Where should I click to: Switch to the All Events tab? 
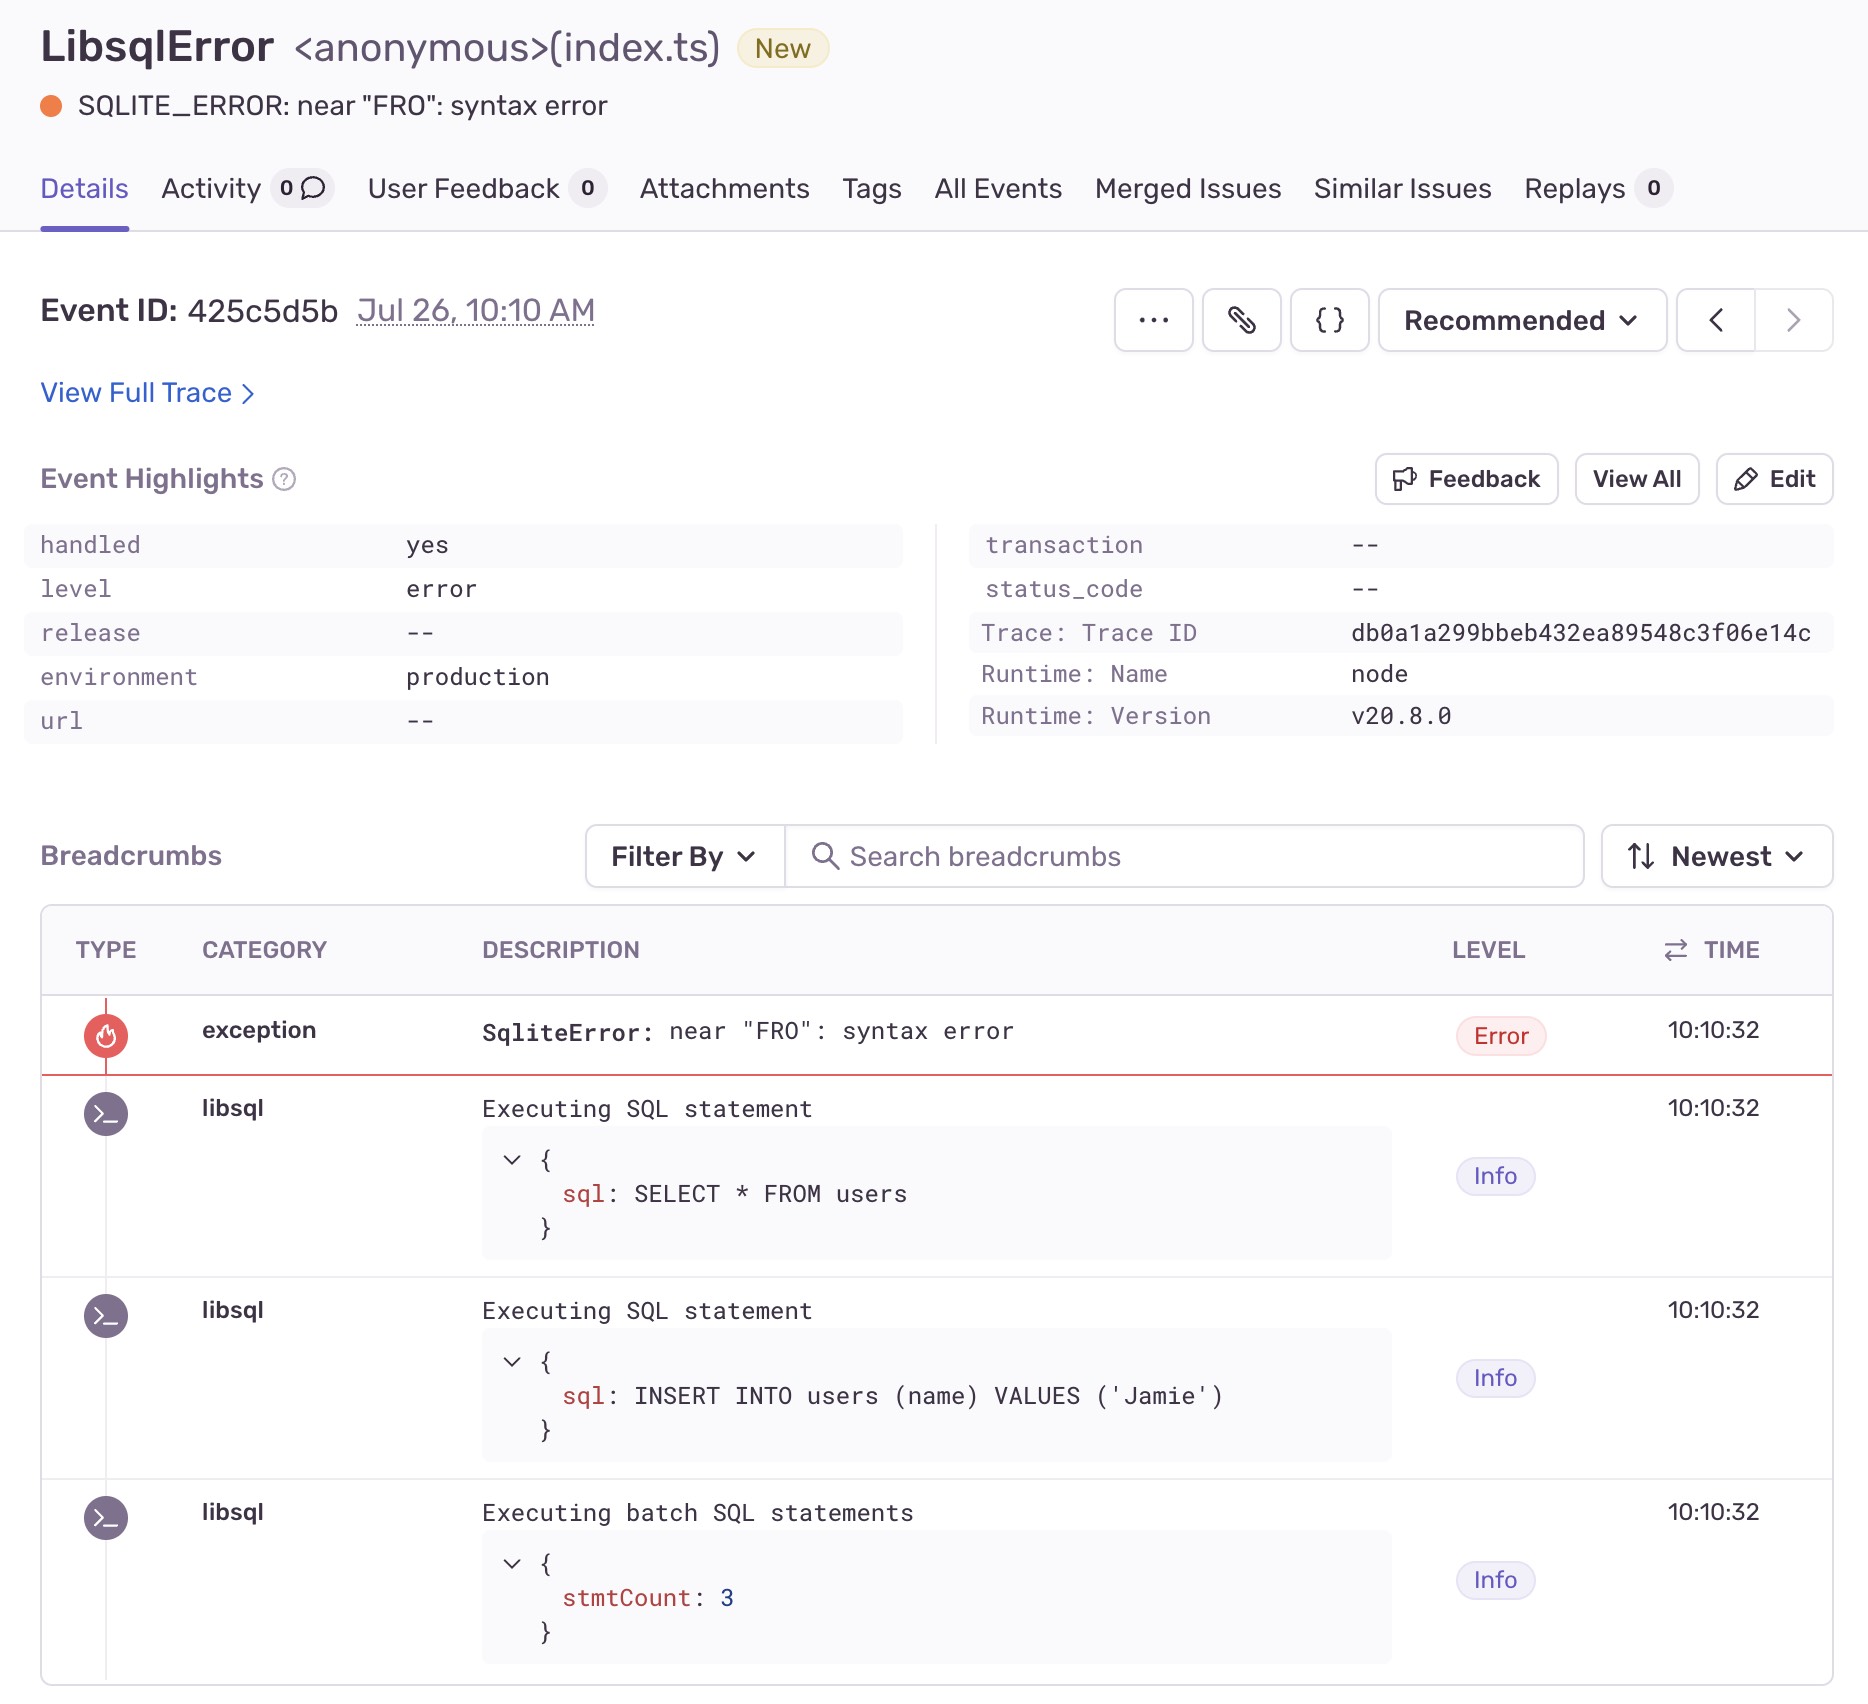997,188
